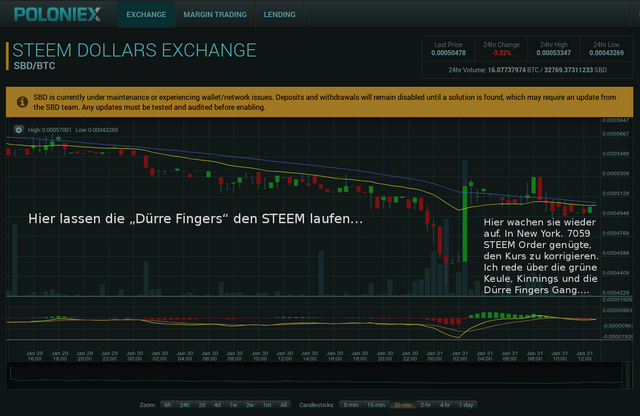640x416 pixels.
Task: Set chart zoom to 1w
Action: tap(233, 405)
